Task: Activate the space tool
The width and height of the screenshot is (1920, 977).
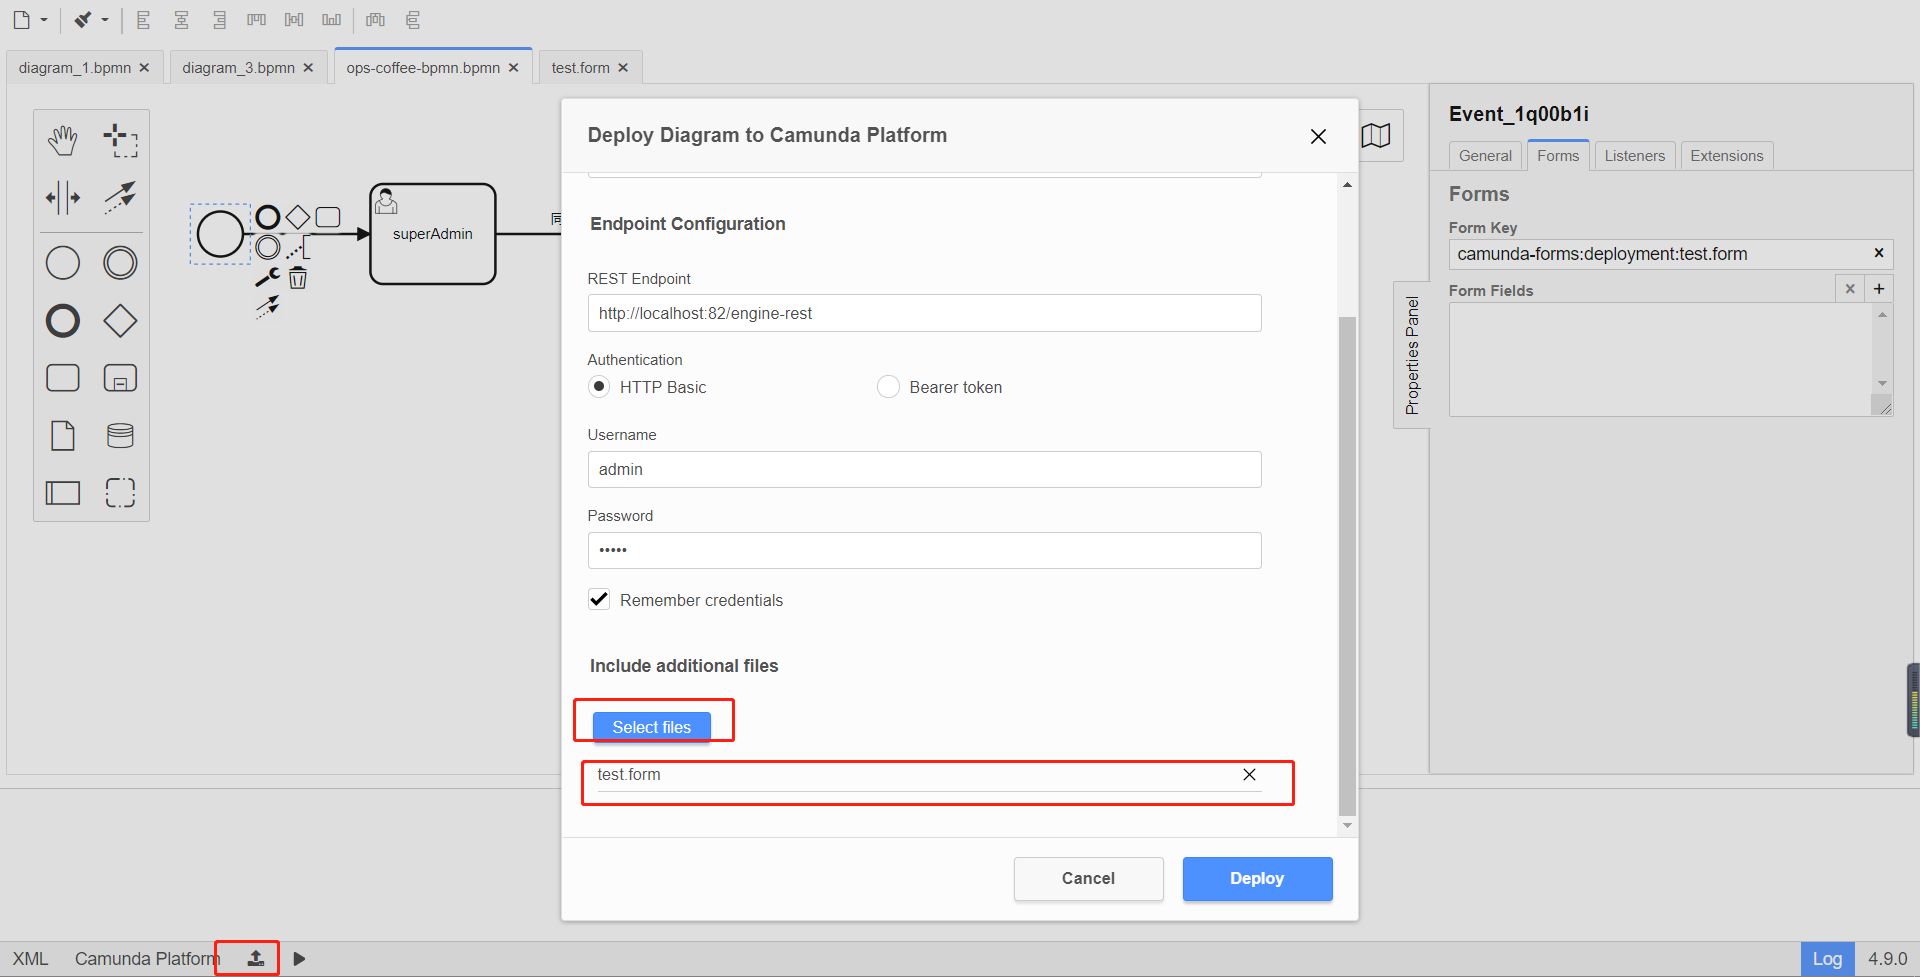Action: (x=63, y=198)
